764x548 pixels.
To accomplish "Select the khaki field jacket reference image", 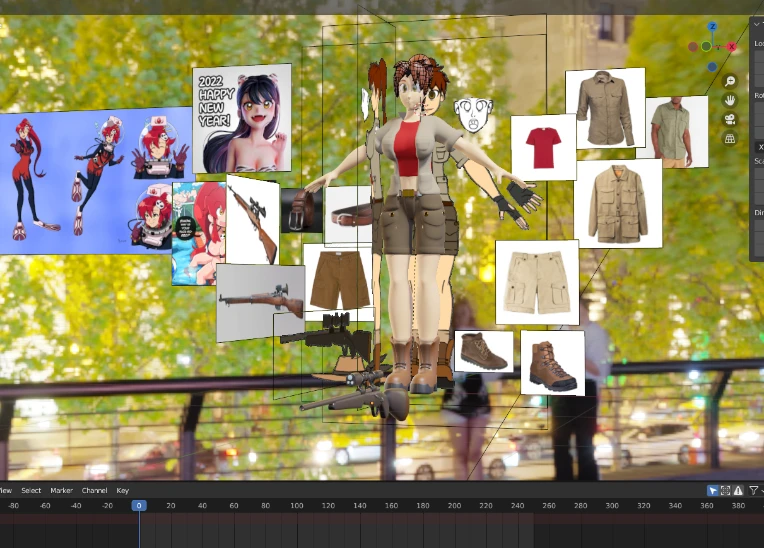I will tap(618, 204).
